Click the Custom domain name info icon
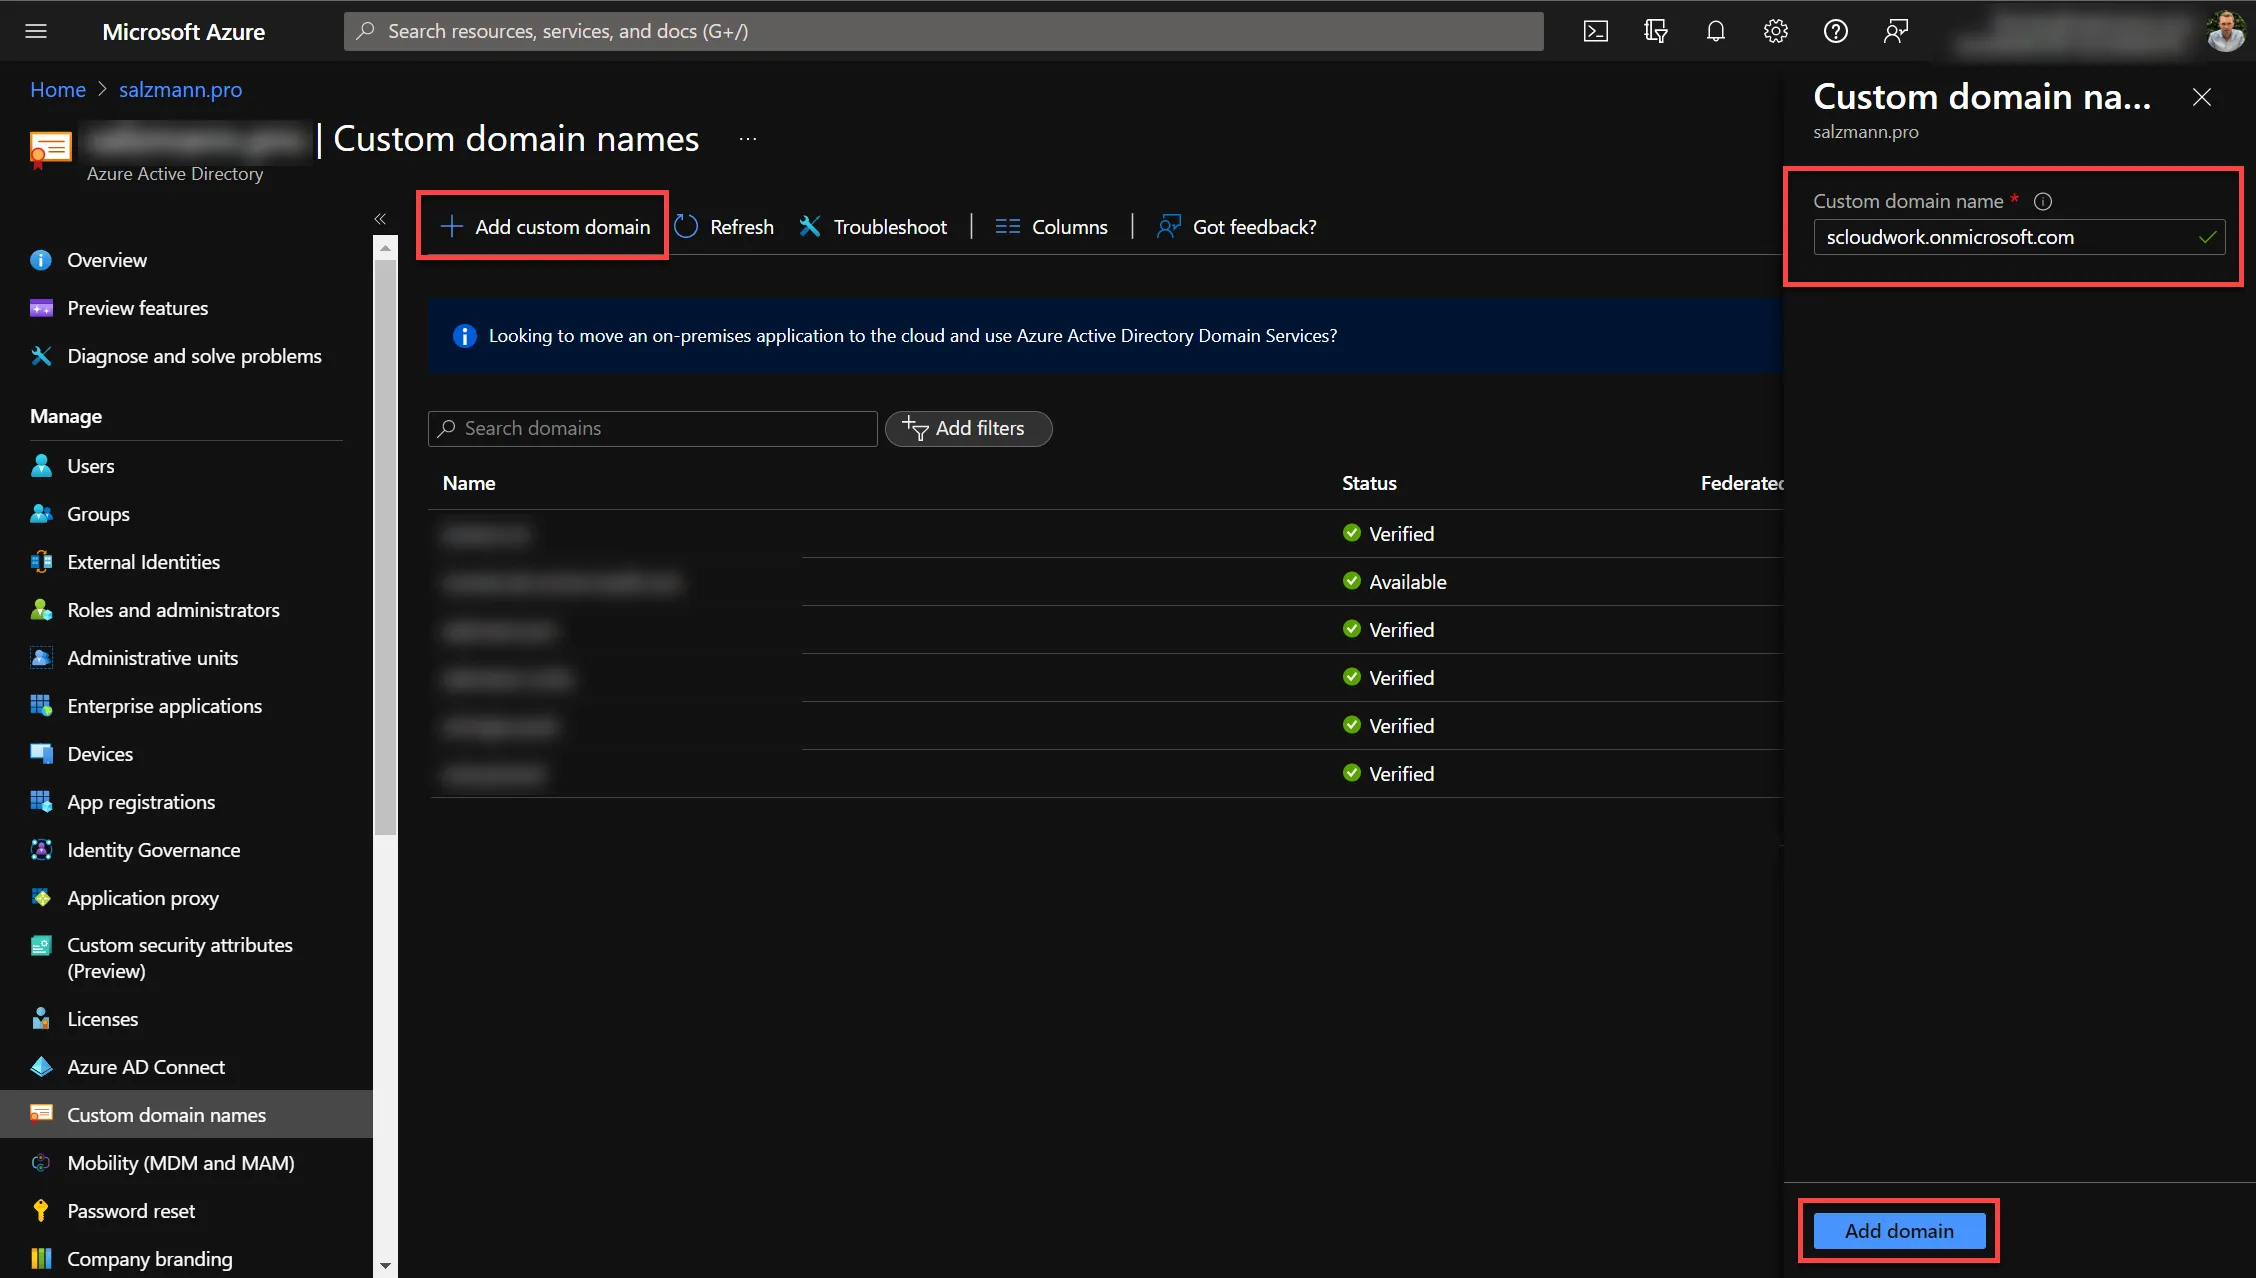Screen dimensions: 2256x1278 (x=2043, y=201)
